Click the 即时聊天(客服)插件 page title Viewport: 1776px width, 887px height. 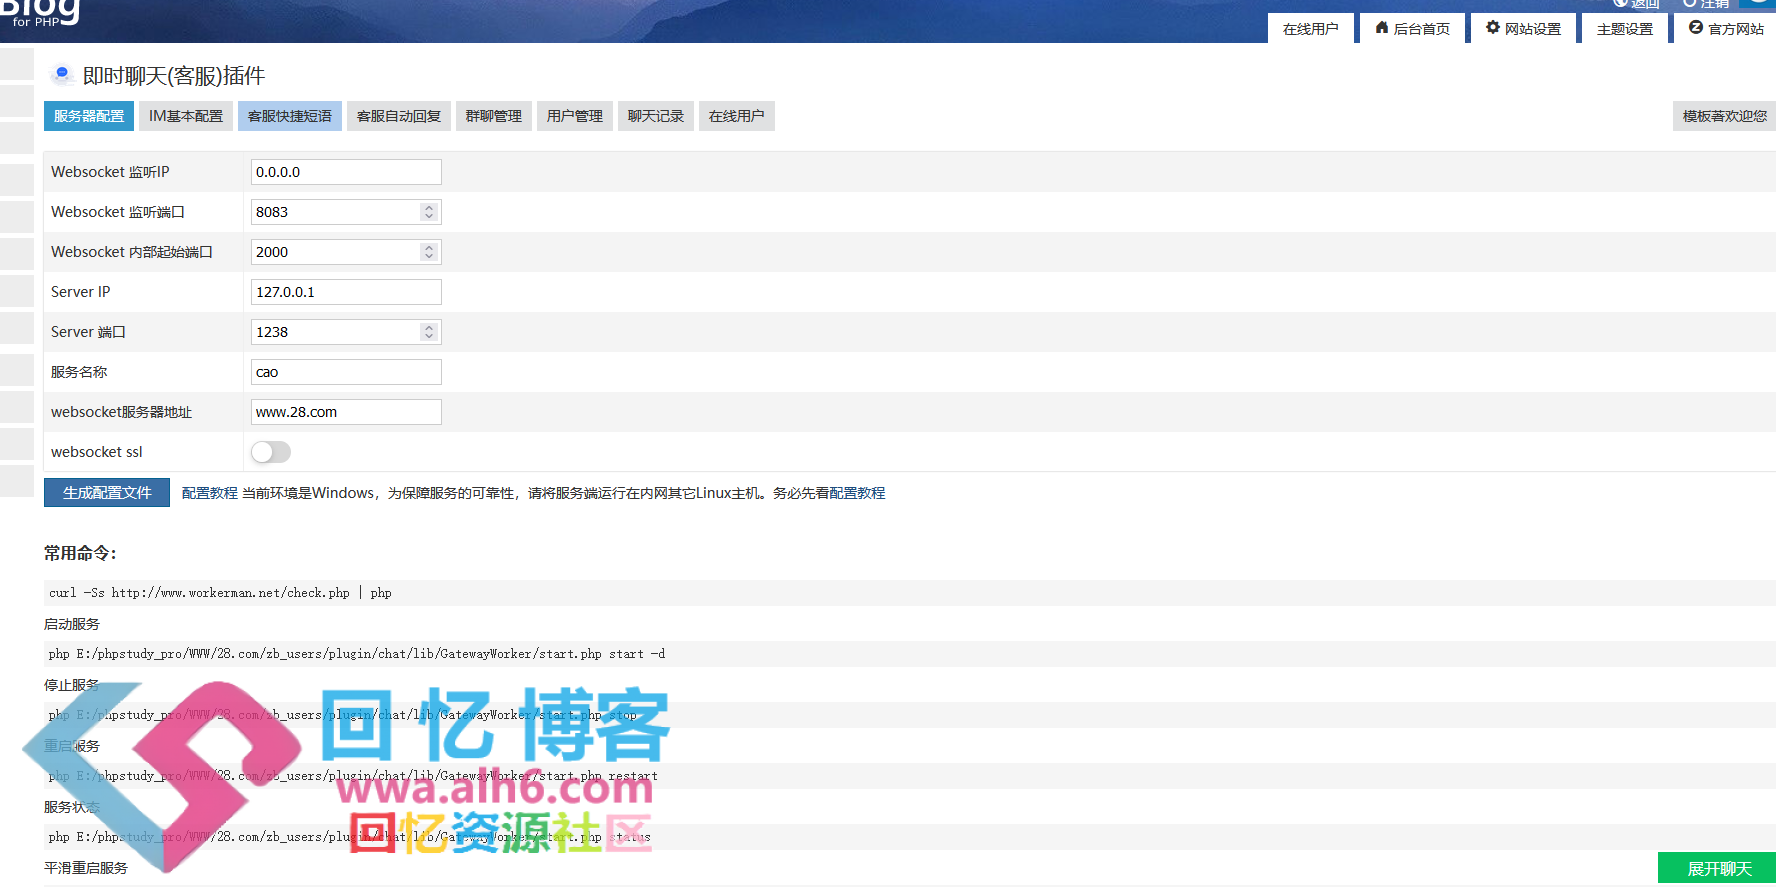pos(174,76)
